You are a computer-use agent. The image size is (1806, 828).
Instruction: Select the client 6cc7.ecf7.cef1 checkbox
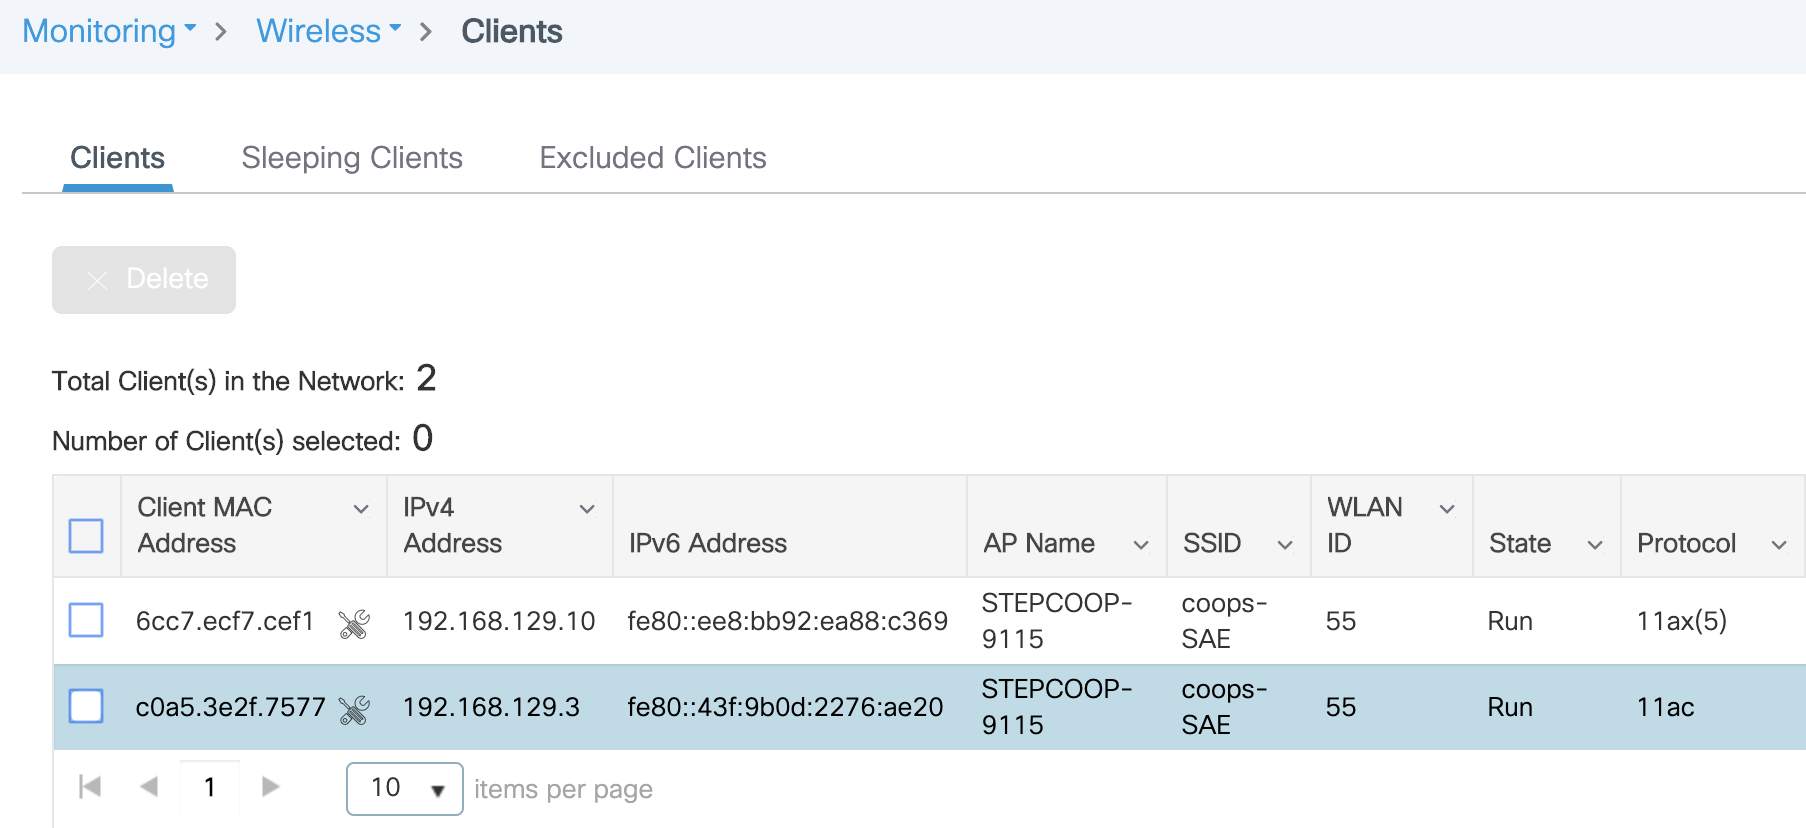coord(86,620)
